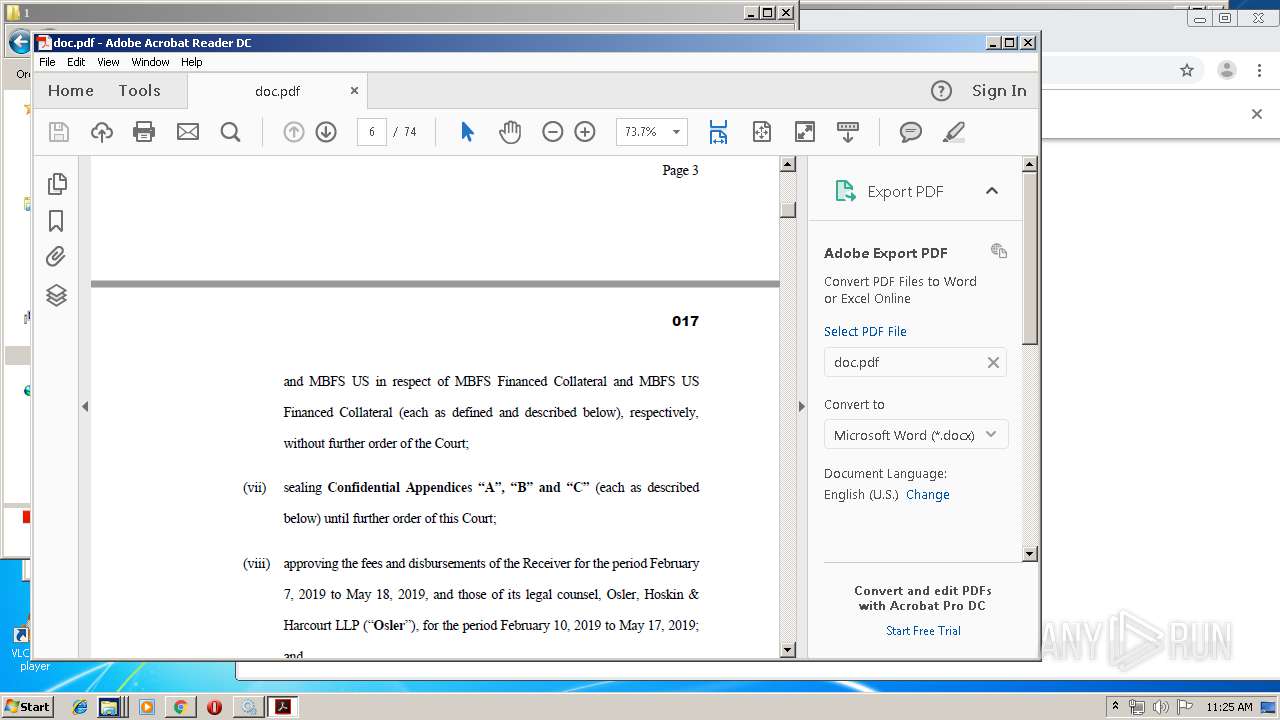Open Chrome profile avatar icon
The image size is (1280, 720).
[x=1227, y=70]
